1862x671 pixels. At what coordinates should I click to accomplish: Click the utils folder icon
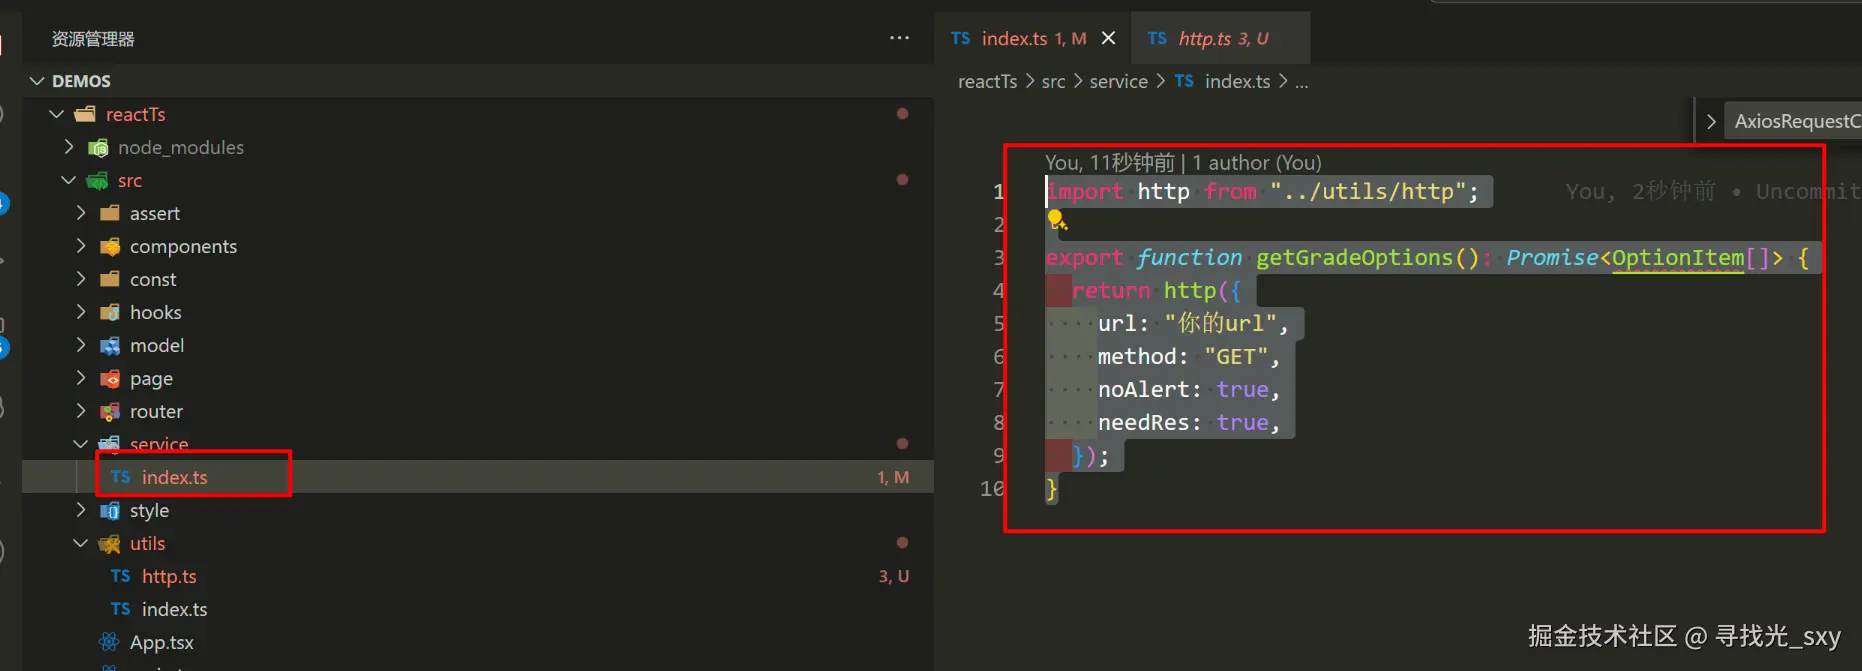tap(110, 544)
